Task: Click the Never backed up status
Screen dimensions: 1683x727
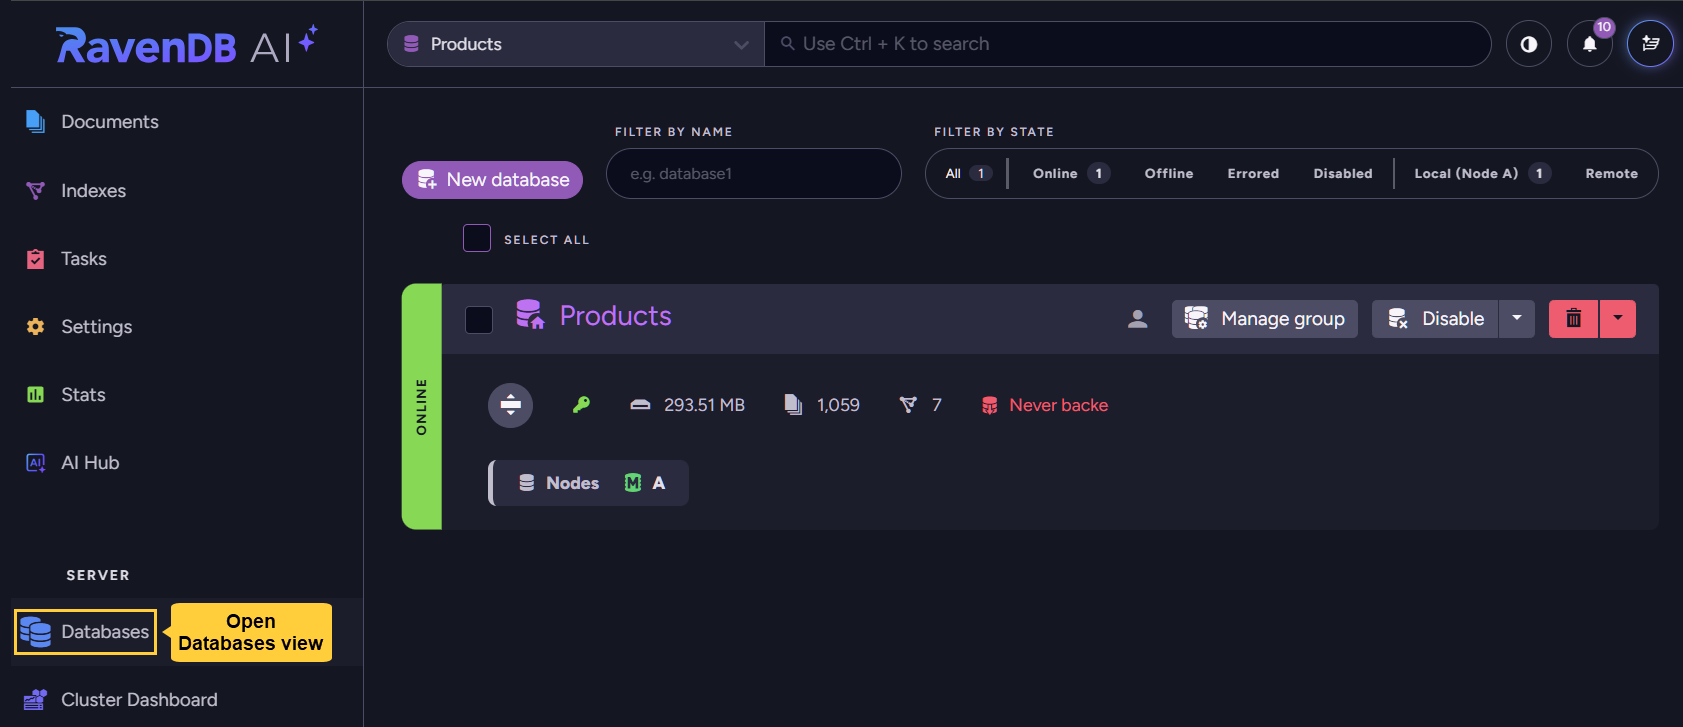Action: [x=1058, y=405]
